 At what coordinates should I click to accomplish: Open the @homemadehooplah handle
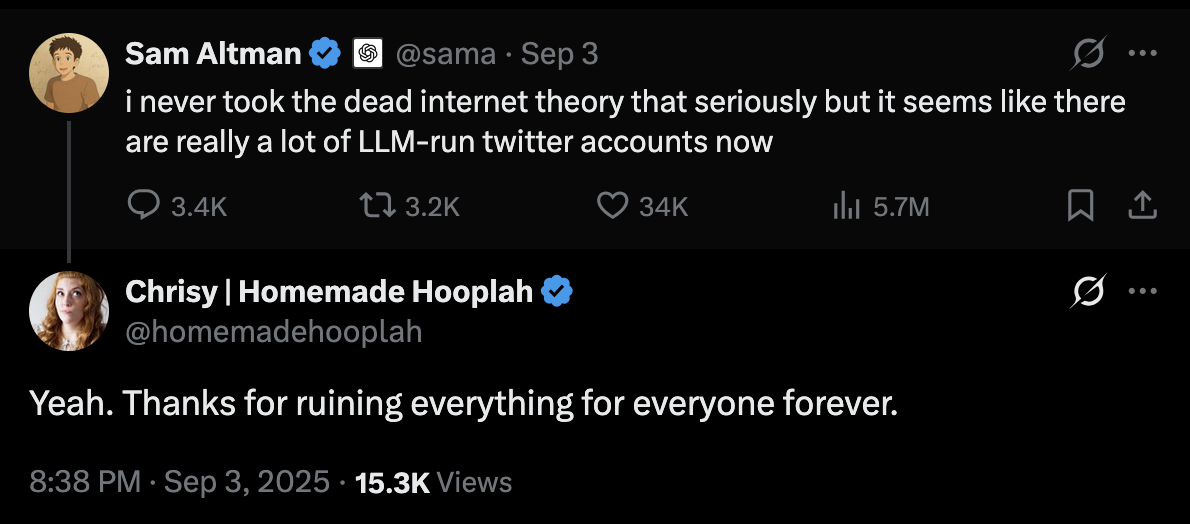[x=273, y=330]
